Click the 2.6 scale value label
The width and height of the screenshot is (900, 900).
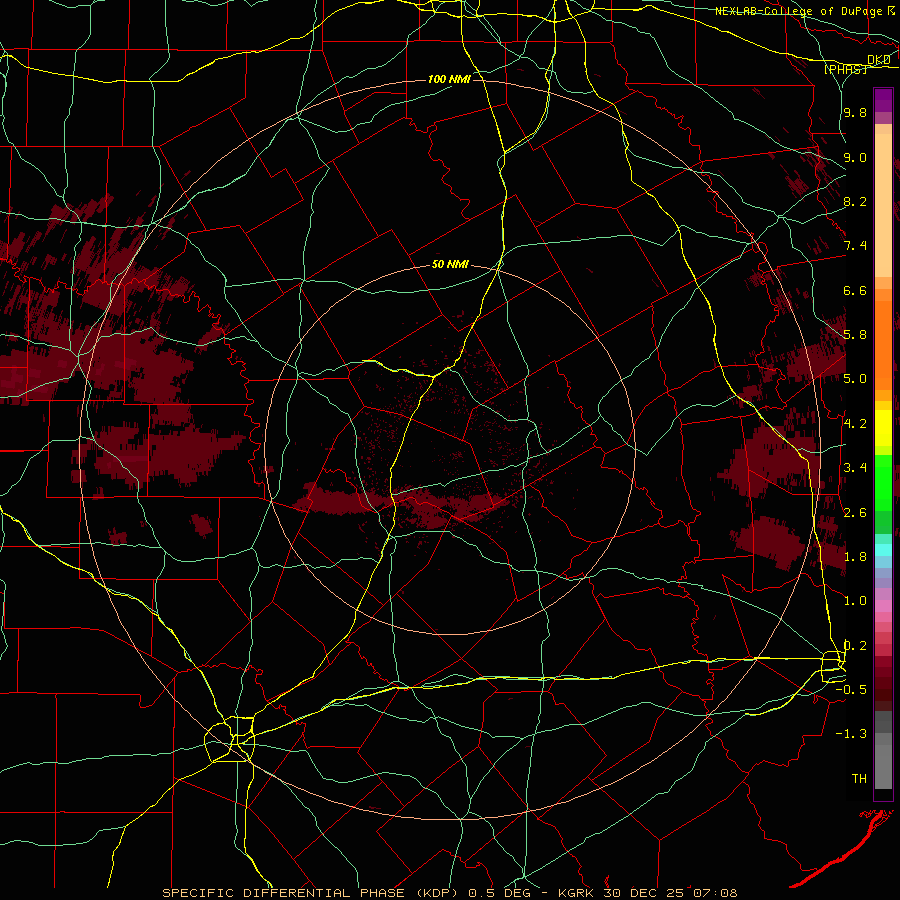[855, 513]
